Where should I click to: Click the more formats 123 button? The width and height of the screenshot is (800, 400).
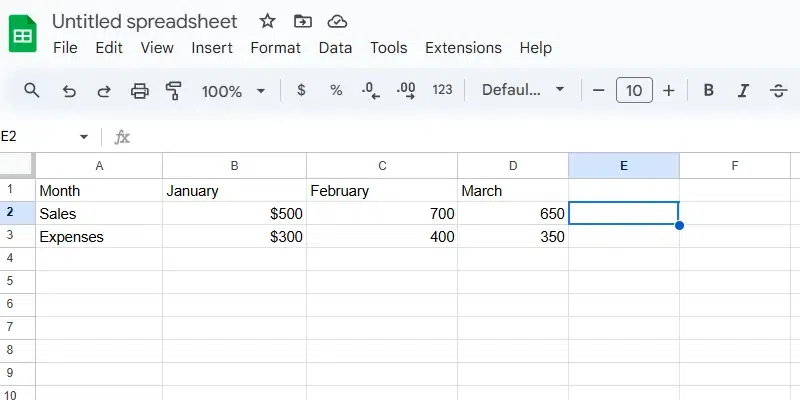pyautogui.click(x=442, y=91)
